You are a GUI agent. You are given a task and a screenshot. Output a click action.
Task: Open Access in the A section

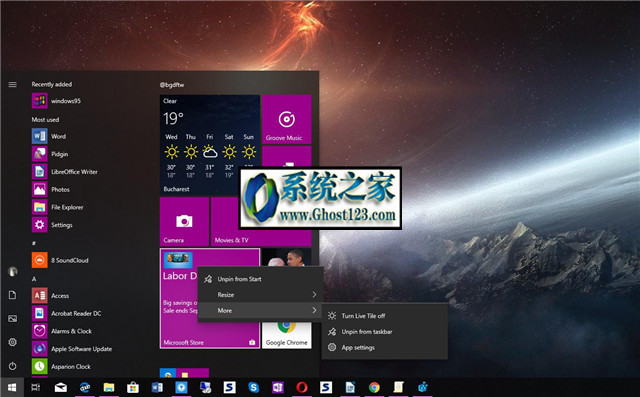pos(51,295)
